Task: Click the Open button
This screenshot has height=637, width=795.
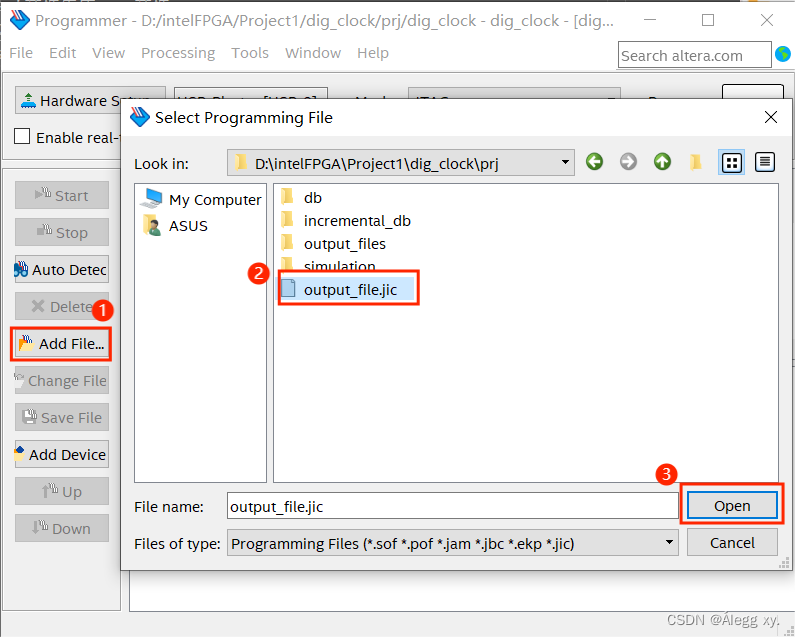Action: point(732,506)
